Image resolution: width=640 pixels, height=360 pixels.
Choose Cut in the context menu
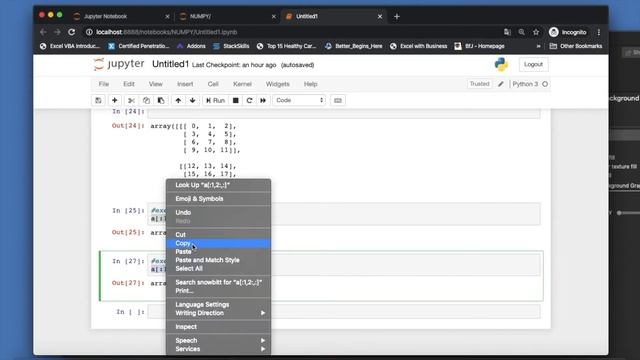coord(218,235)
